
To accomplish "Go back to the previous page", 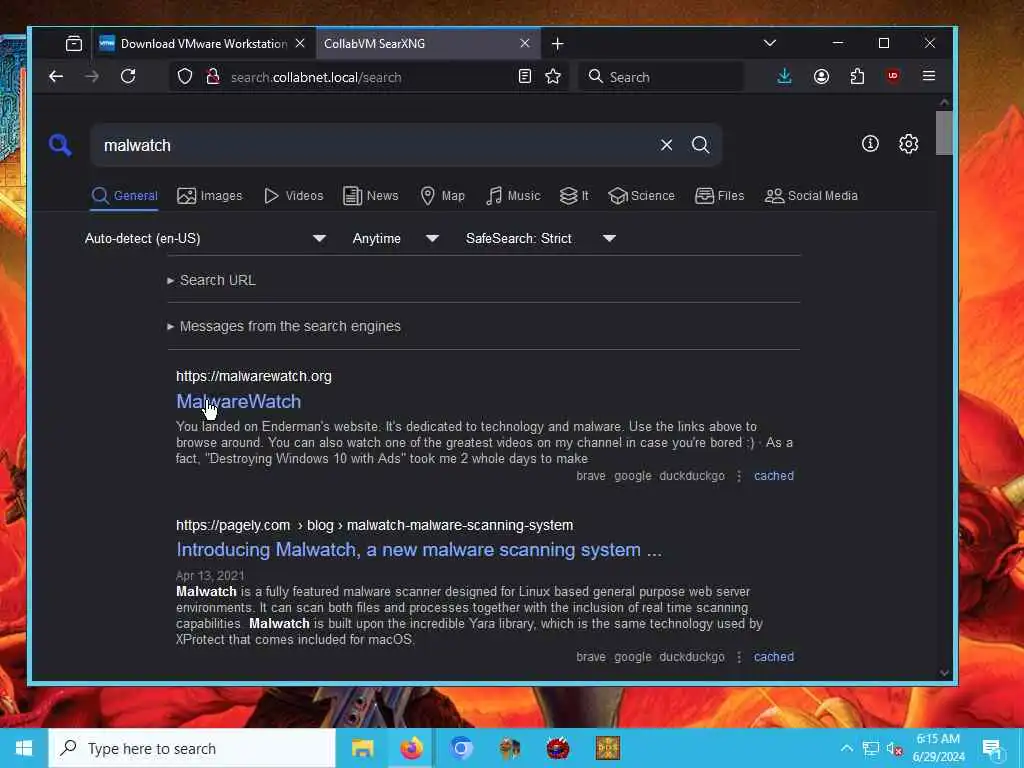I will [x=56, y=76].
